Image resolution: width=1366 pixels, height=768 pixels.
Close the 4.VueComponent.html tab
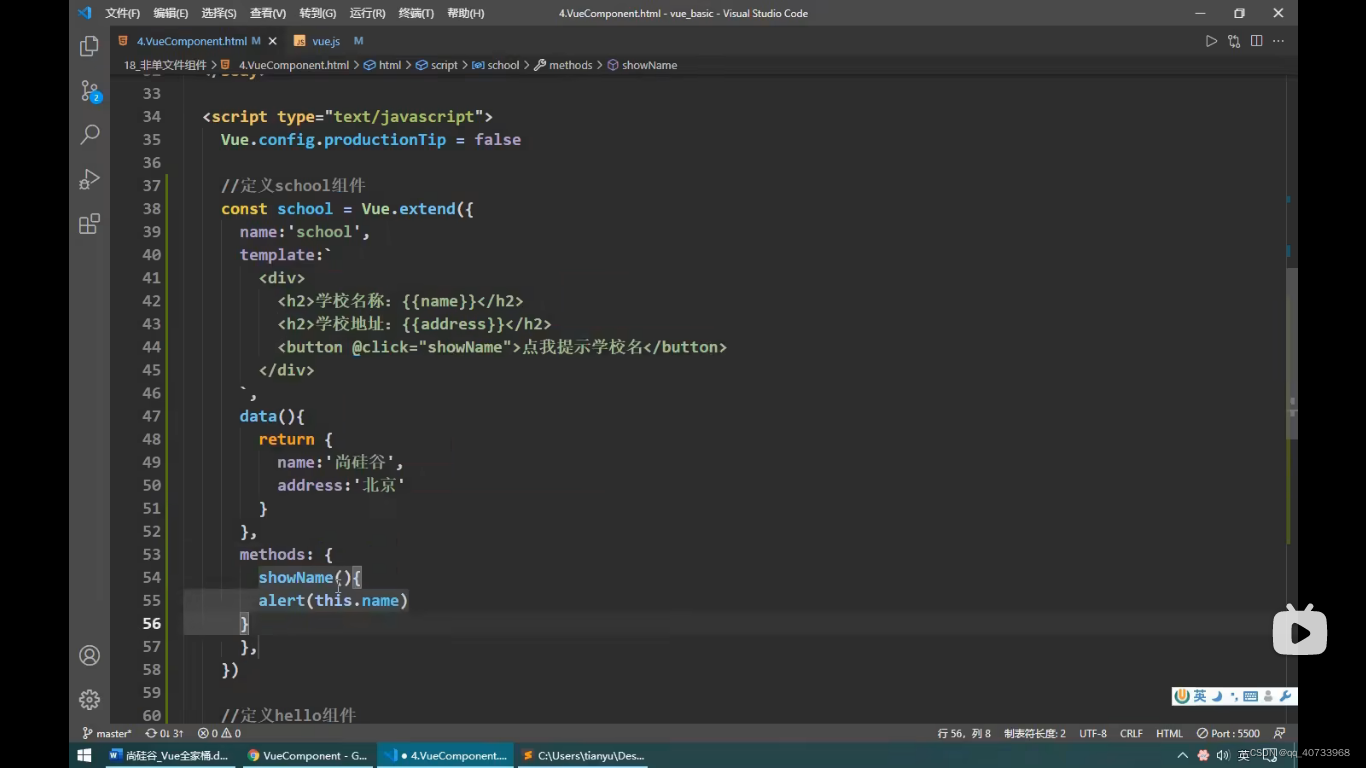coord(272,41)
